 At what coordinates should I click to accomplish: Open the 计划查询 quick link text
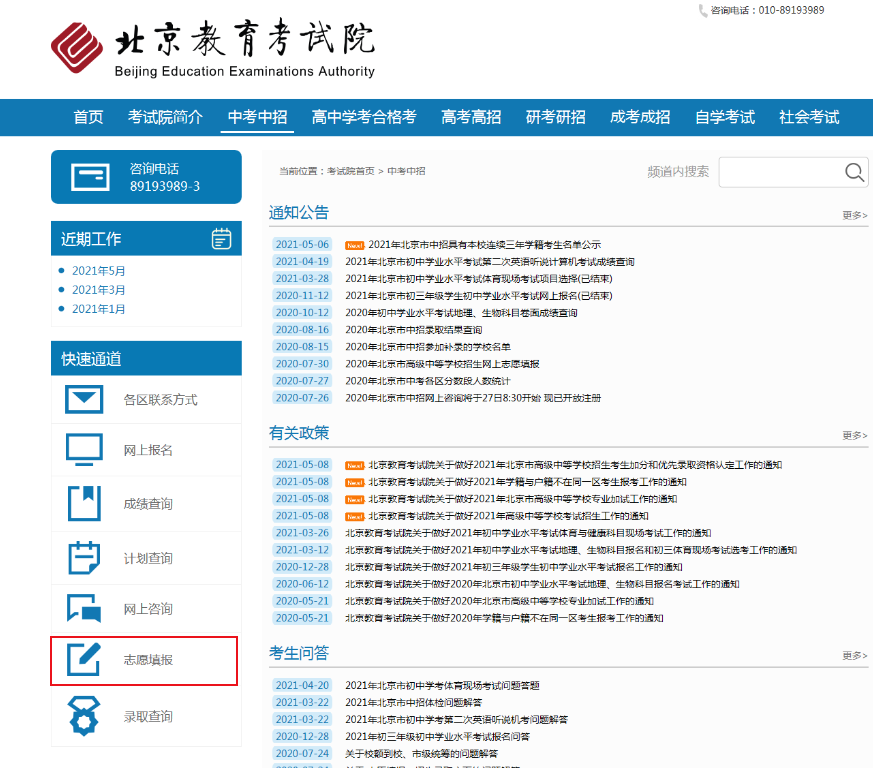(148, 558)
